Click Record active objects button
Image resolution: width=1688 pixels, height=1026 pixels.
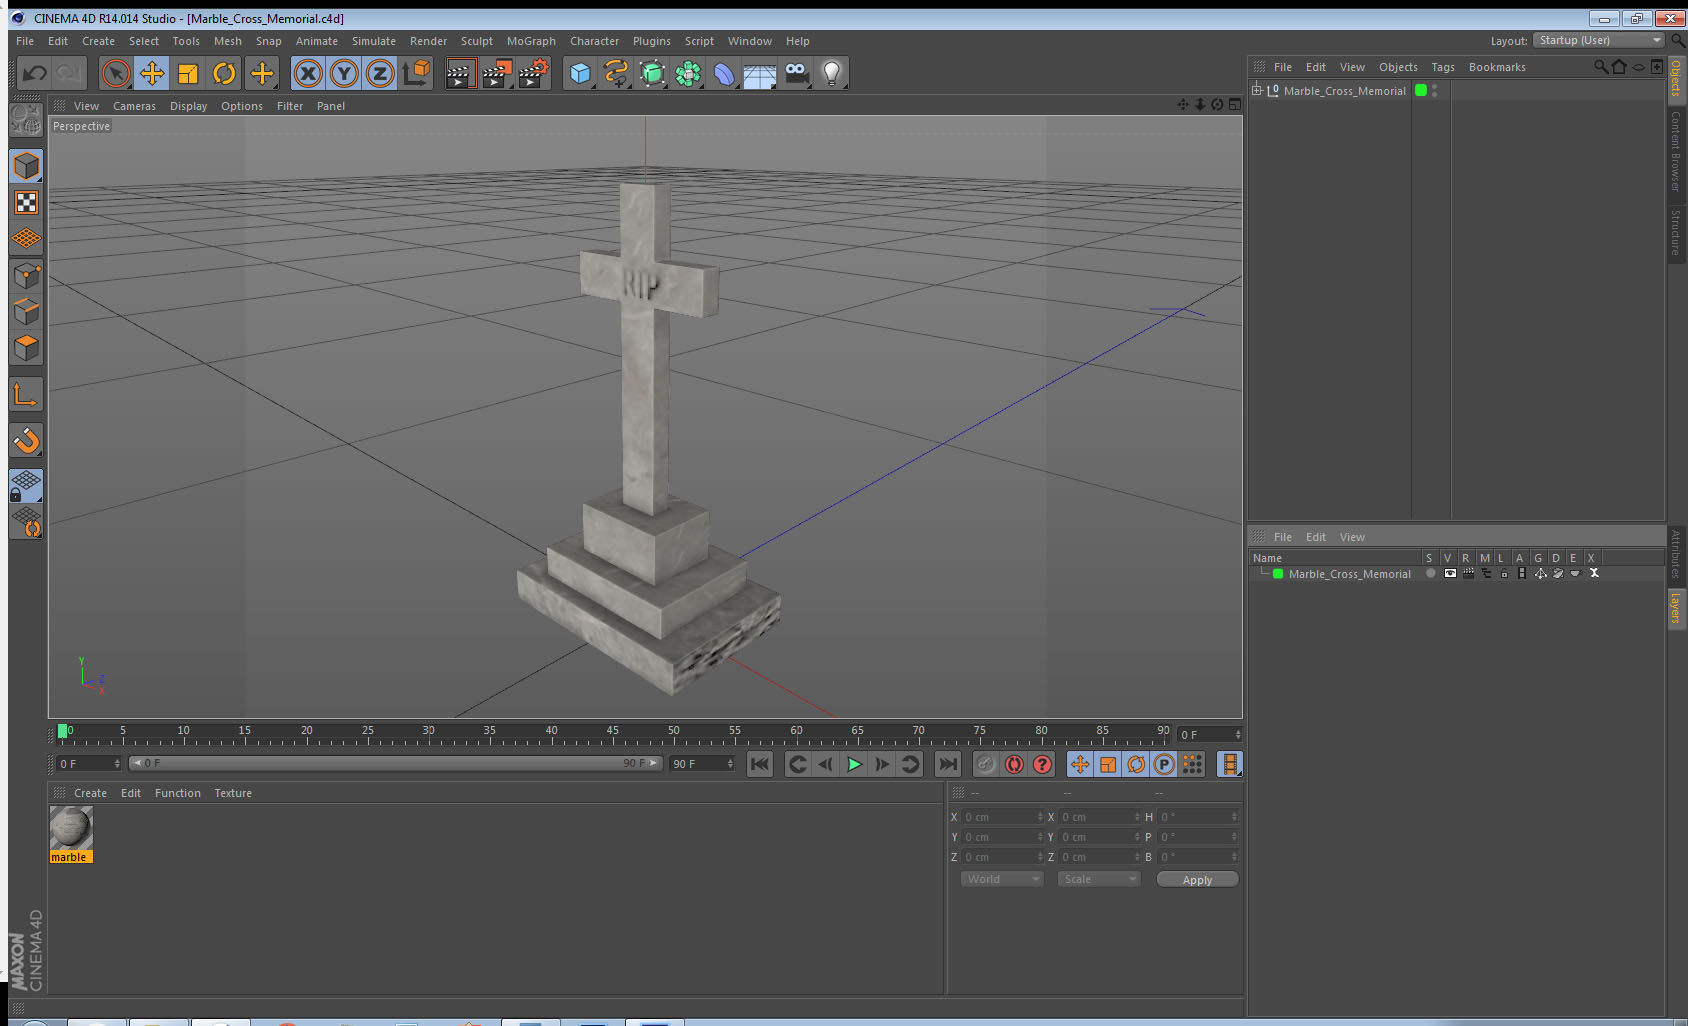click(x=986, y=764)
